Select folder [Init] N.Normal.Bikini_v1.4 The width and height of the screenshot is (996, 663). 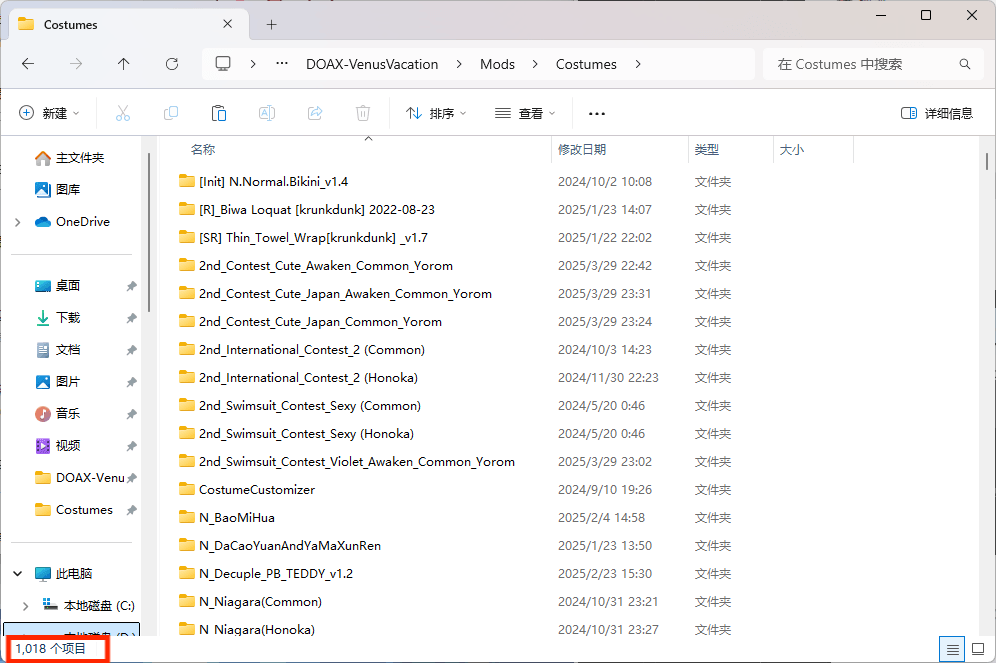tap(273, 182)
